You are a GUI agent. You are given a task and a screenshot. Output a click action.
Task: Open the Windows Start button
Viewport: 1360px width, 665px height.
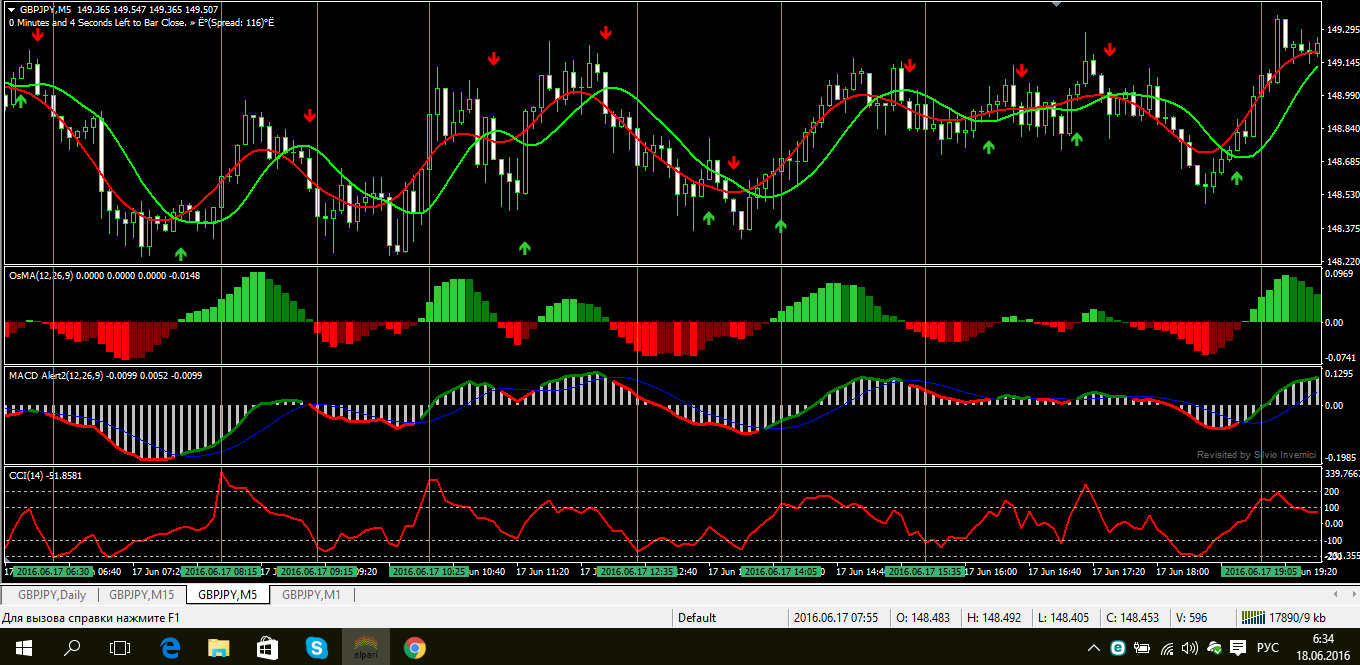coord(24,648)
